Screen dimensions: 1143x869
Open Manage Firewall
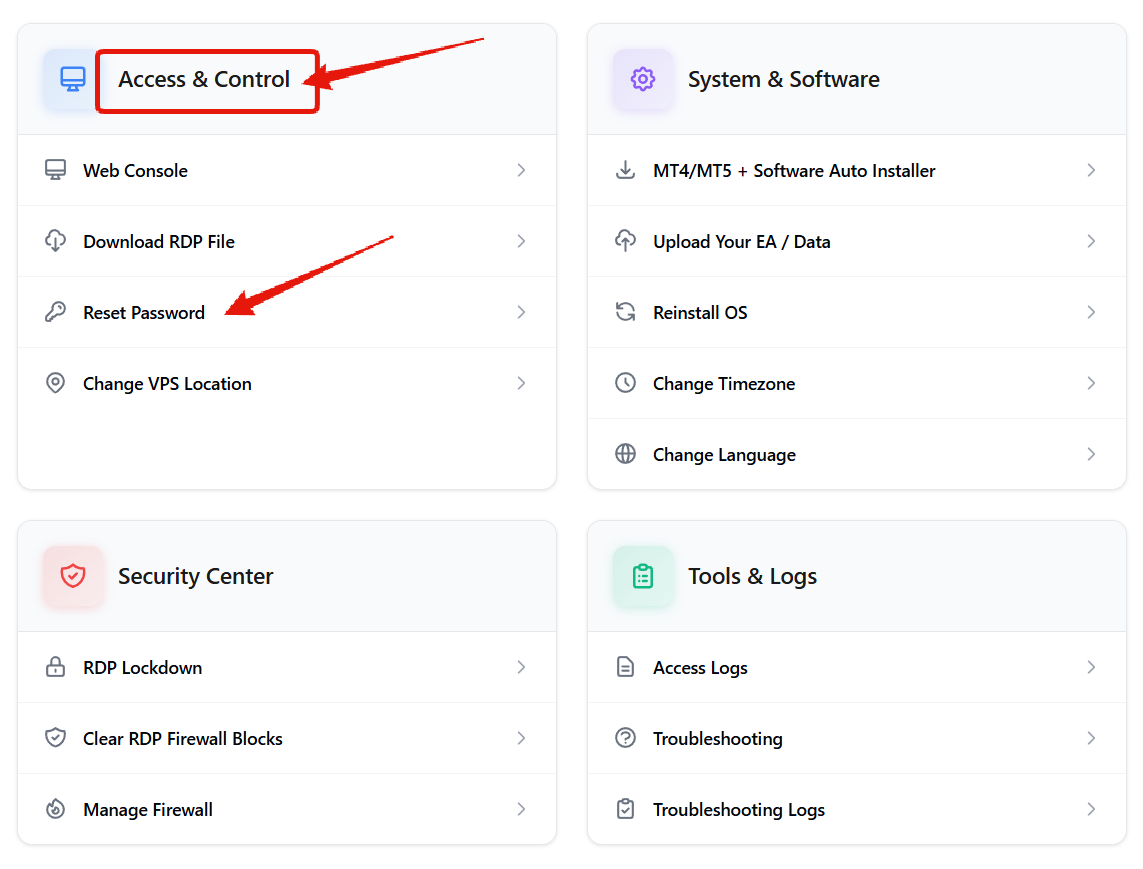click(x=286, y=809)
